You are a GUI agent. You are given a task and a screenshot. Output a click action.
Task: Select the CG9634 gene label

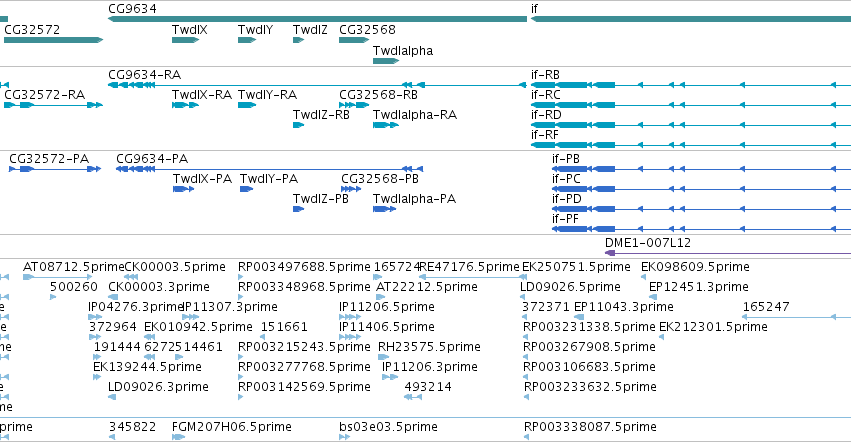(132, 9)
